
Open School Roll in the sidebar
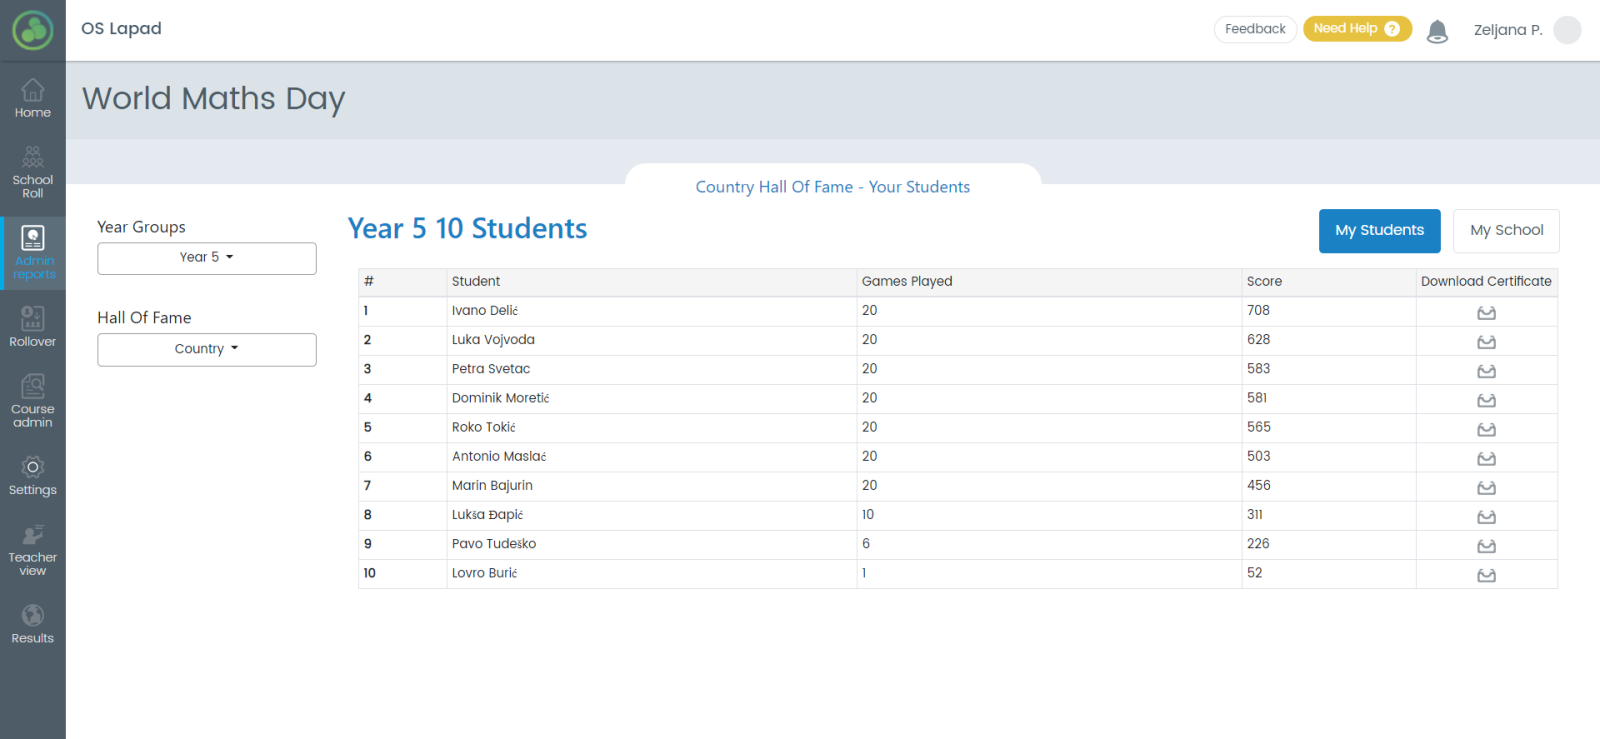[x=32, y=172]
